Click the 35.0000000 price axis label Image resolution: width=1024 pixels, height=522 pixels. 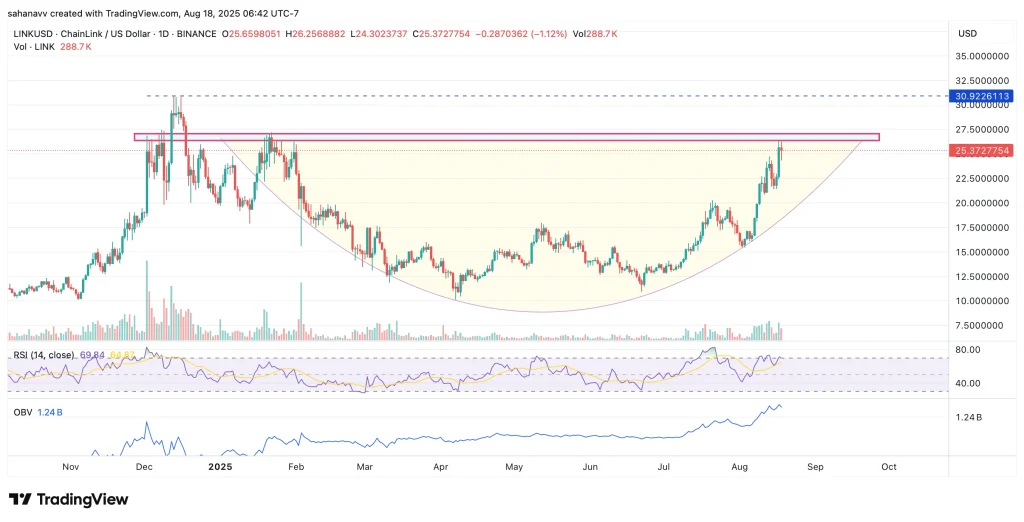coord(983,57)
